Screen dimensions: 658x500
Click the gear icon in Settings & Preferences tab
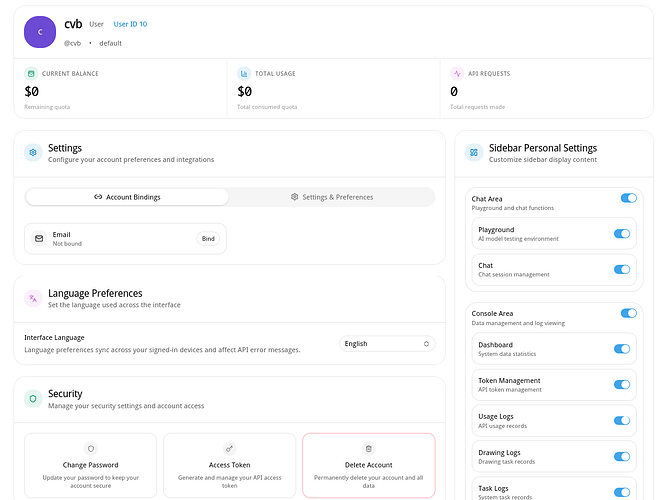click(295, 197)
